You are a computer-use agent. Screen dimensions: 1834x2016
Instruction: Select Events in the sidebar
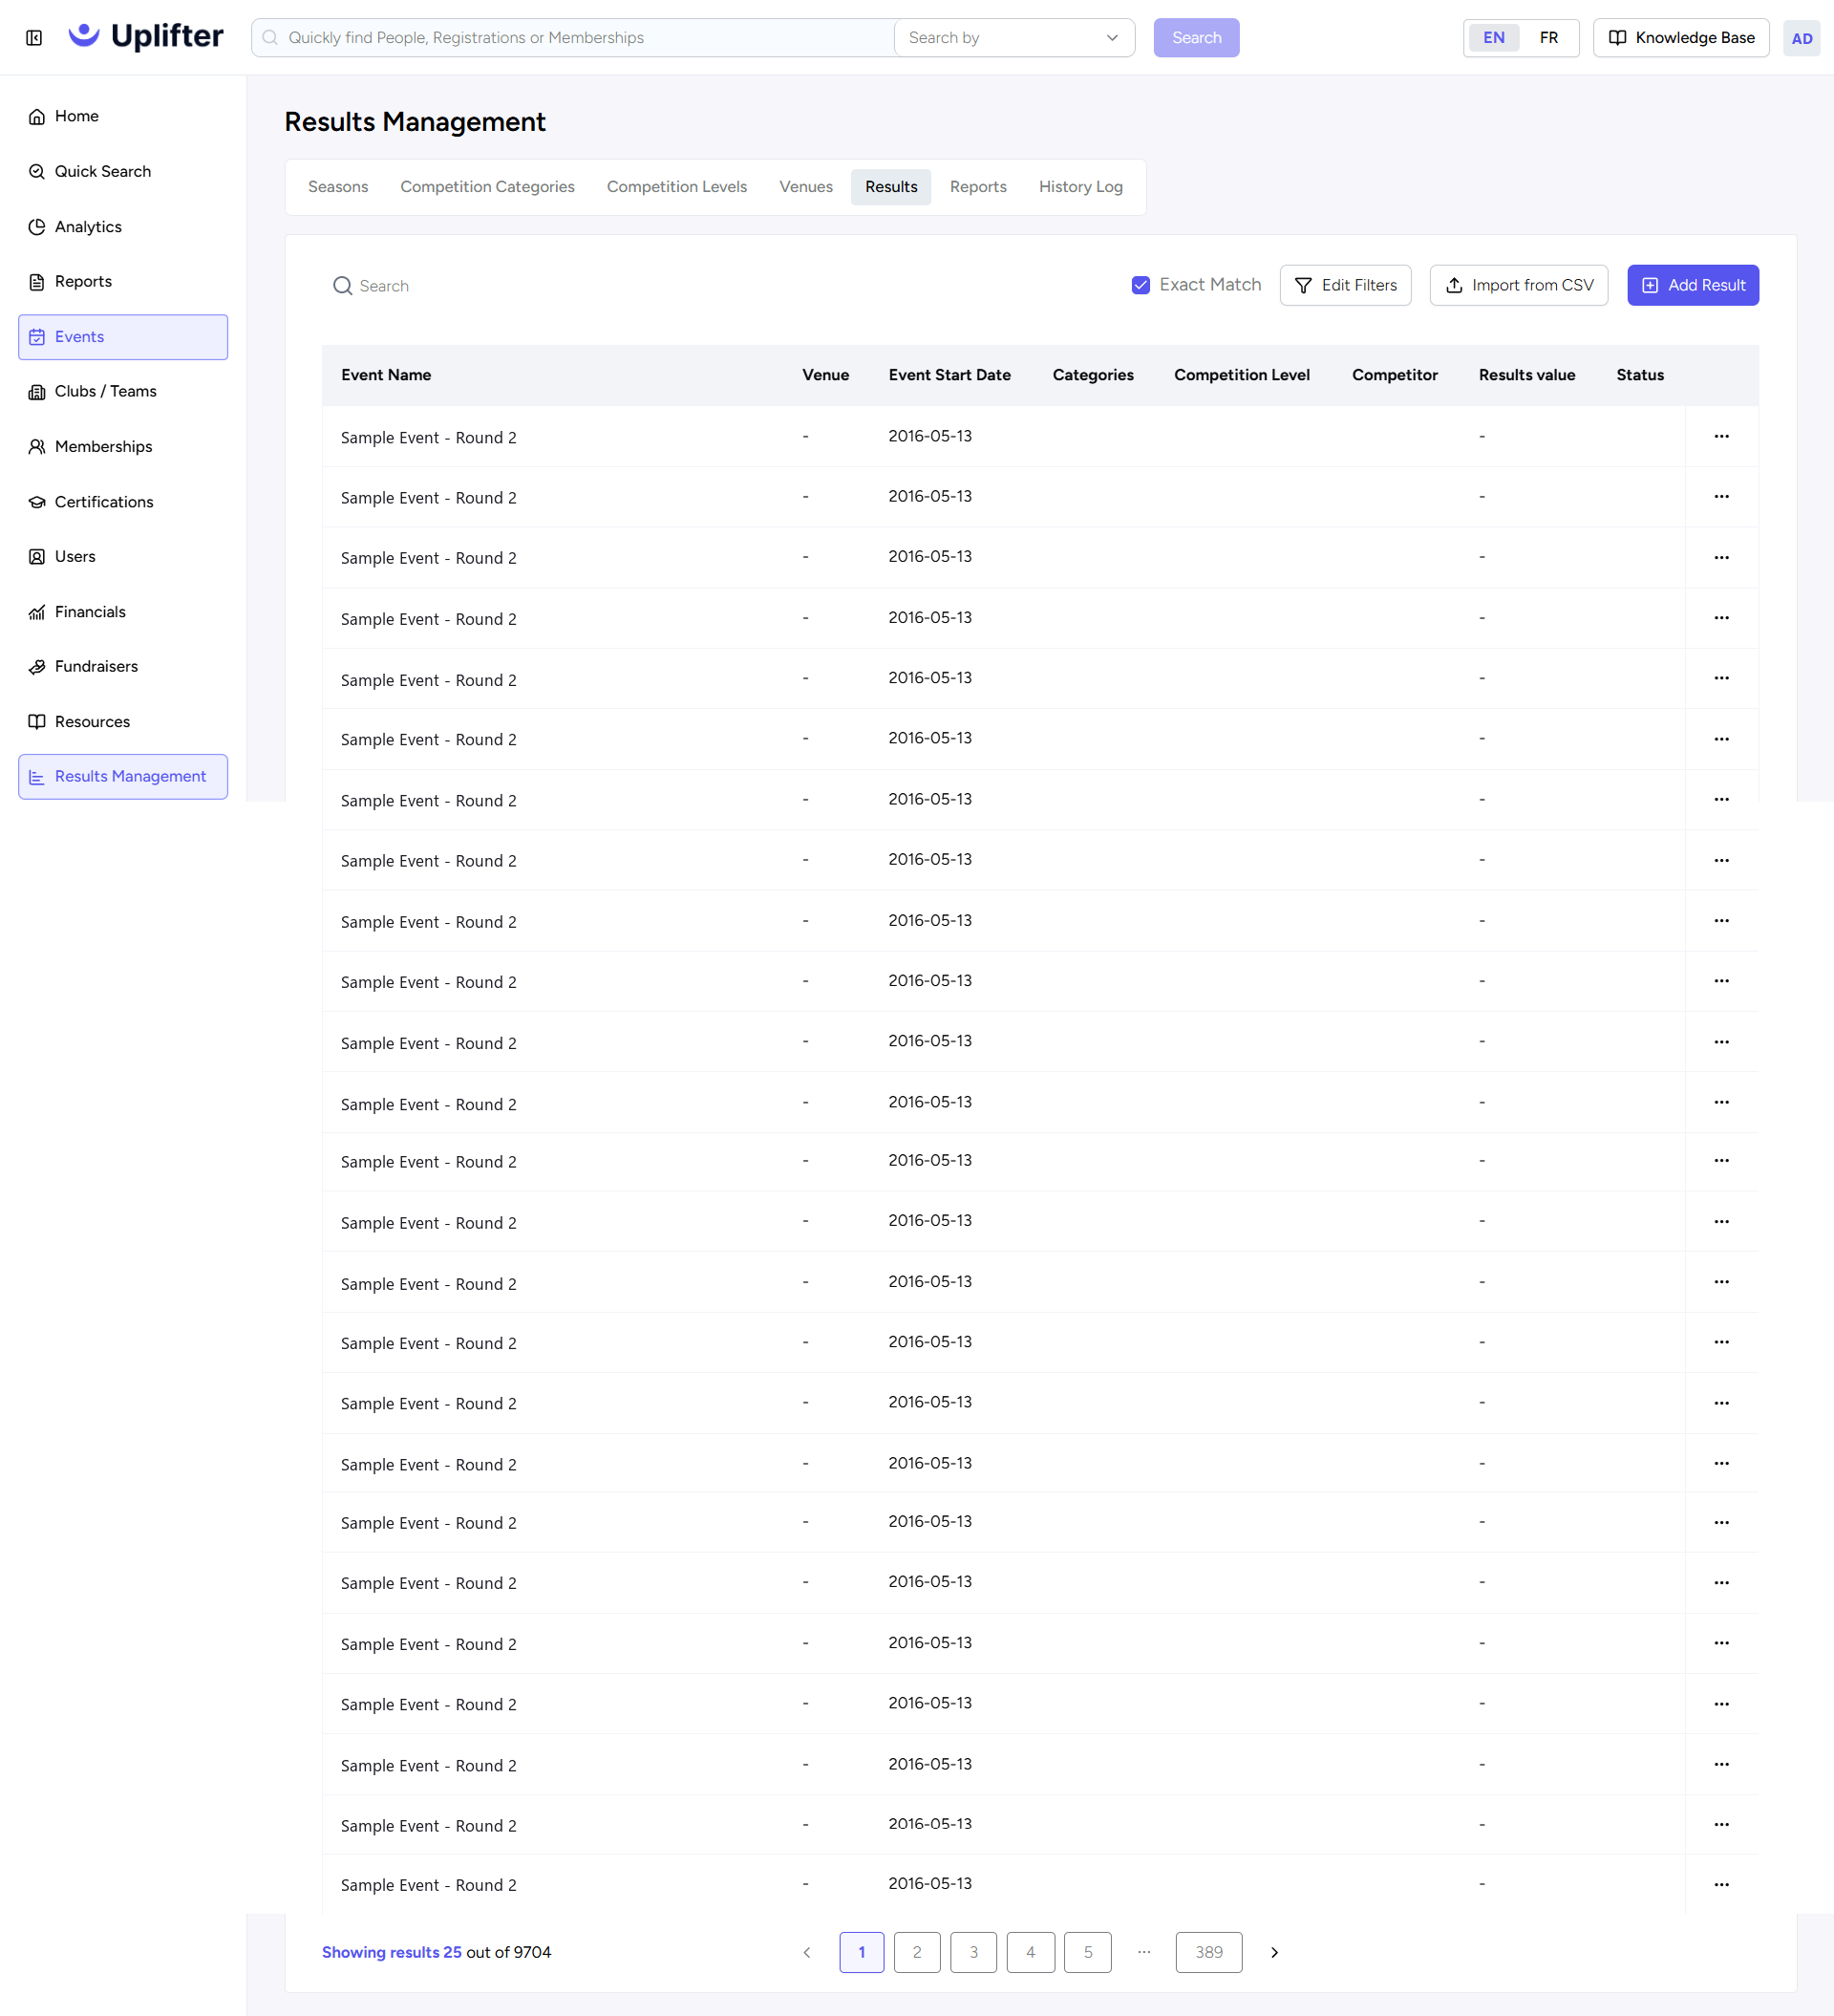tap(123, 337)
